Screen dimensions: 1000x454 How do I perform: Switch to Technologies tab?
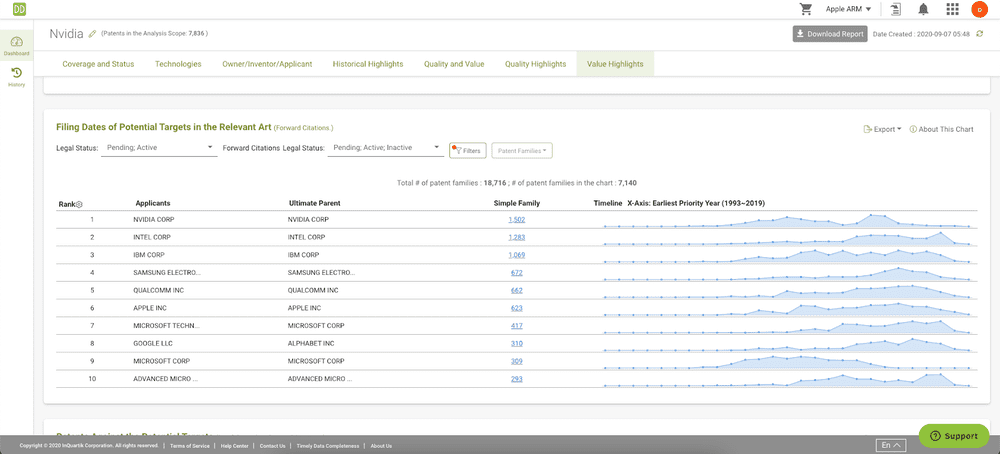pos(178,64)
